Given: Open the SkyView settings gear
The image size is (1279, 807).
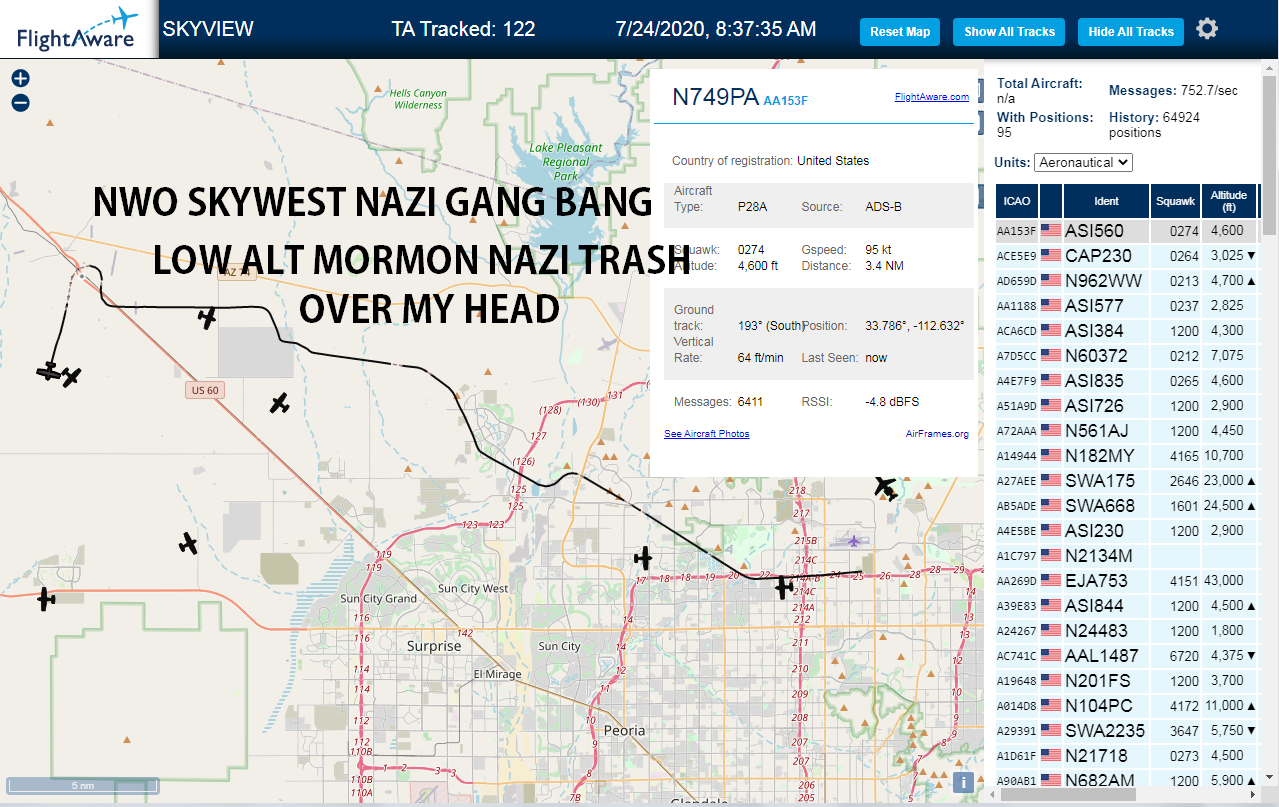Looking at the screenshot, I should click(1207, 29).
